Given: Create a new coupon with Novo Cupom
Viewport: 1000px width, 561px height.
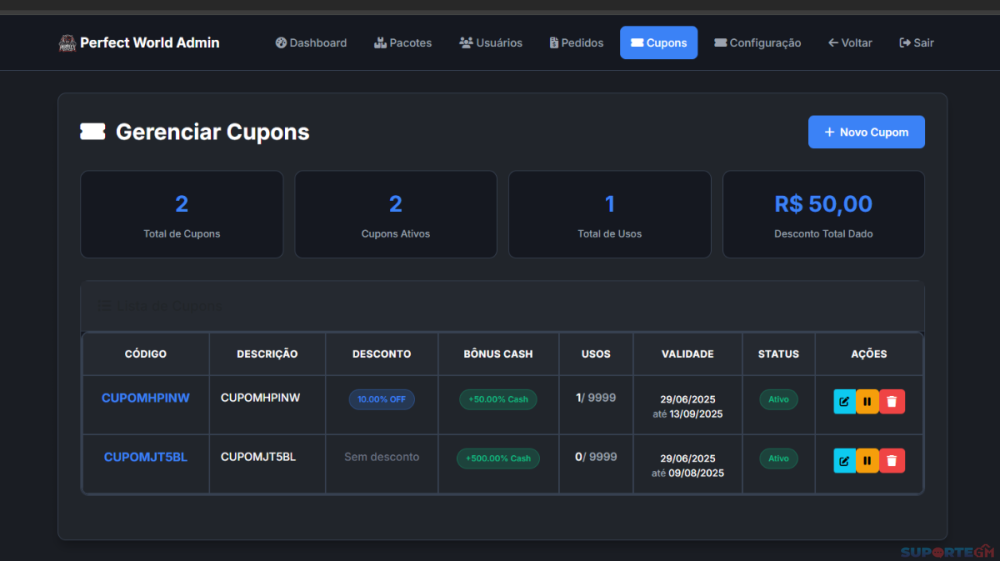Looking at the screenshot, I should (x=866, y=132).
